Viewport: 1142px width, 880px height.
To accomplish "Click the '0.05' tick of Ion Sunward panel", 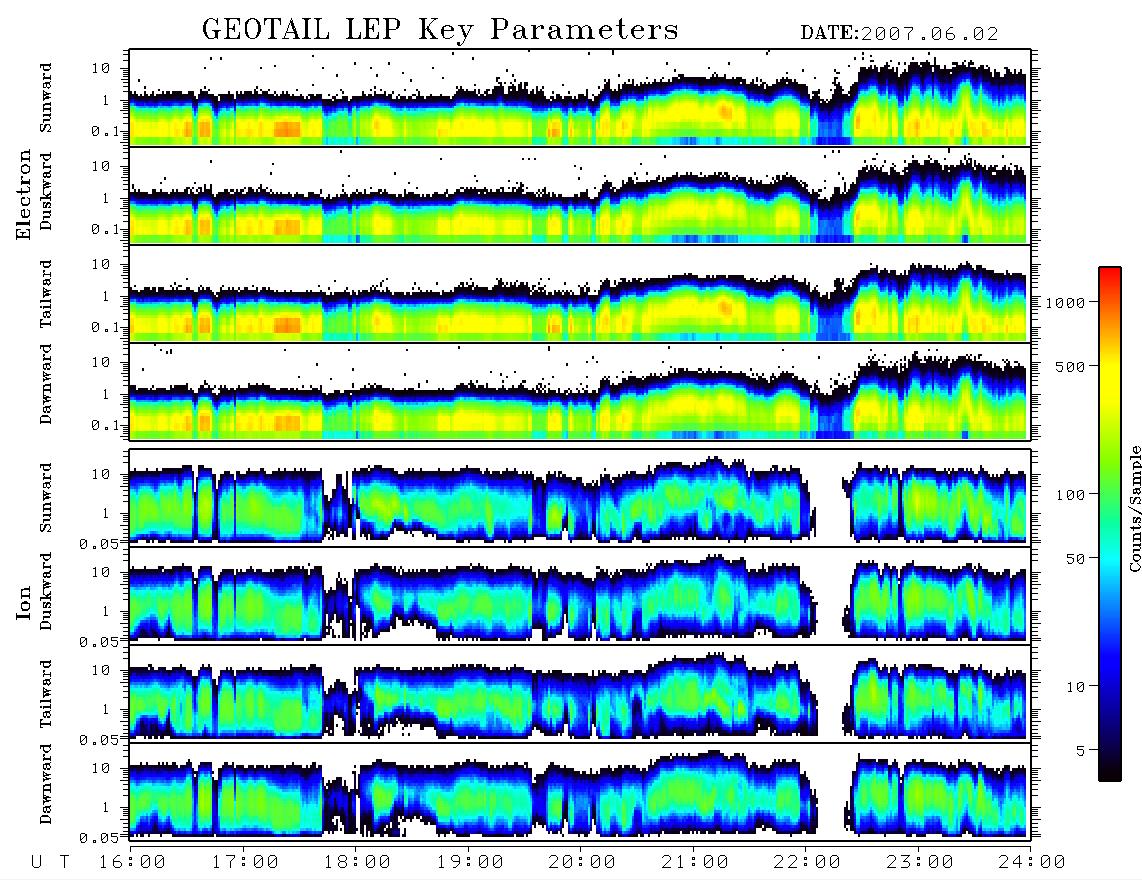I will (99, 543).
